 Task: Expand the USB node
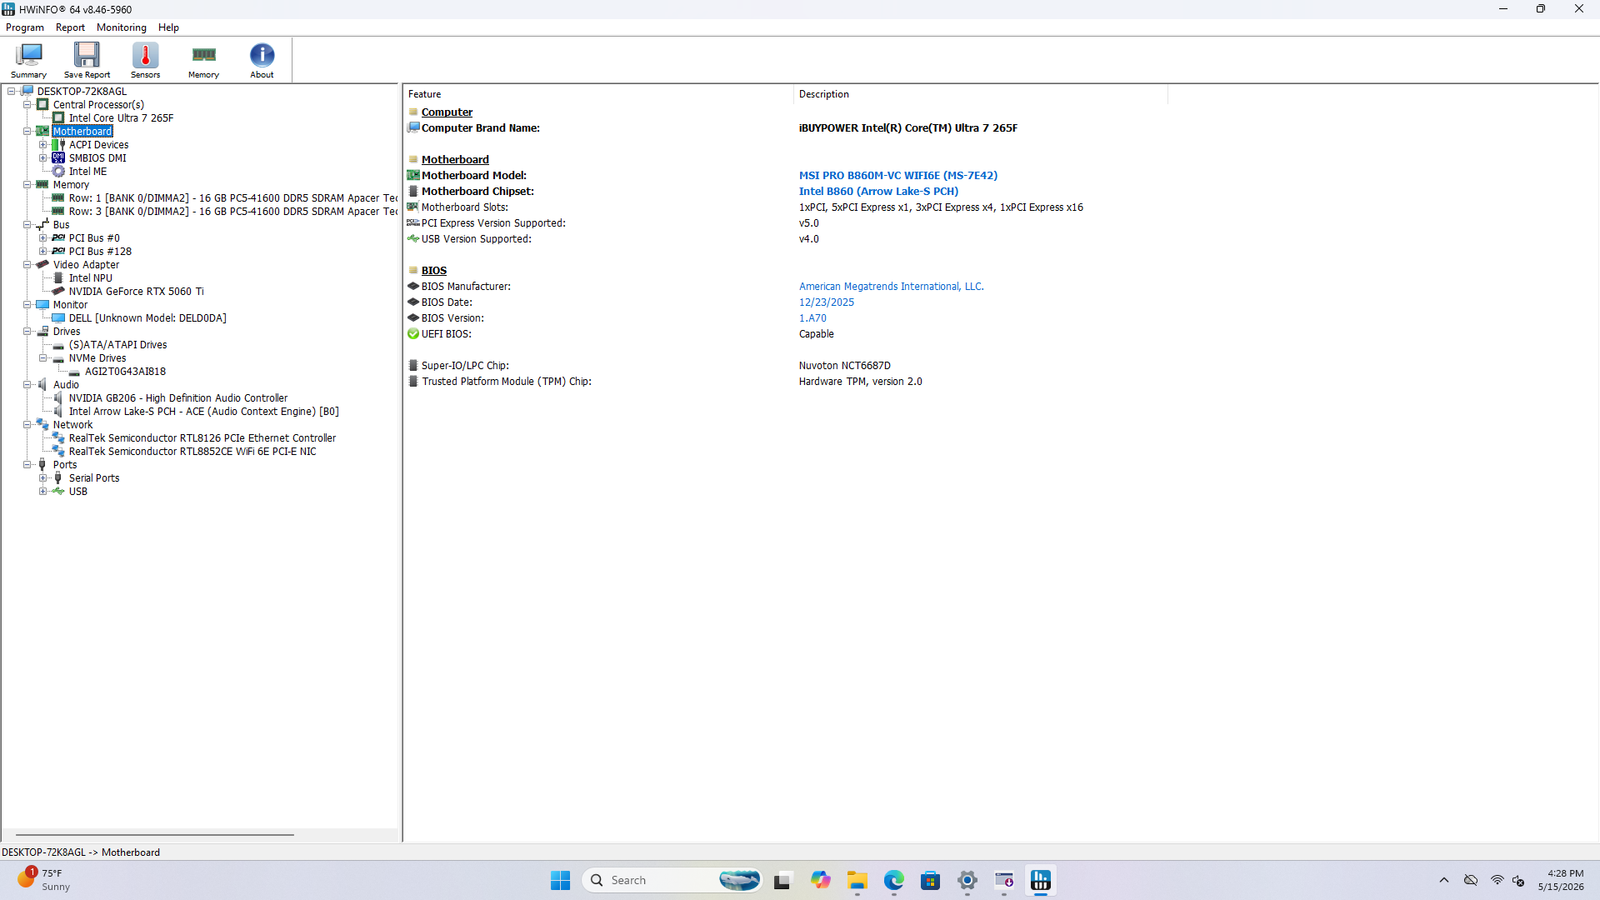tap(43, 491)
